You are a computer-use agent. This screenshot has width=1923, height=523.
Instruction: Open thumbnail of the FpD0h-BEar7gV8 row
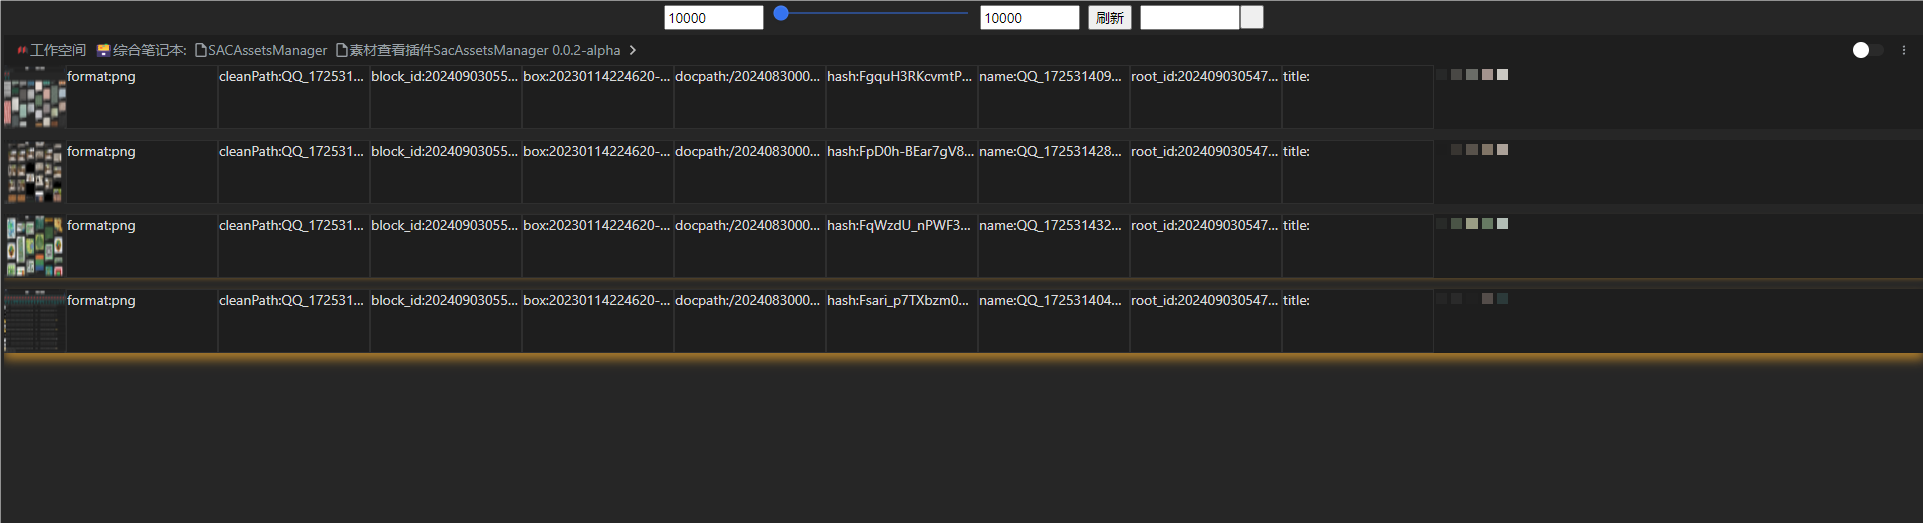point(35,172)
